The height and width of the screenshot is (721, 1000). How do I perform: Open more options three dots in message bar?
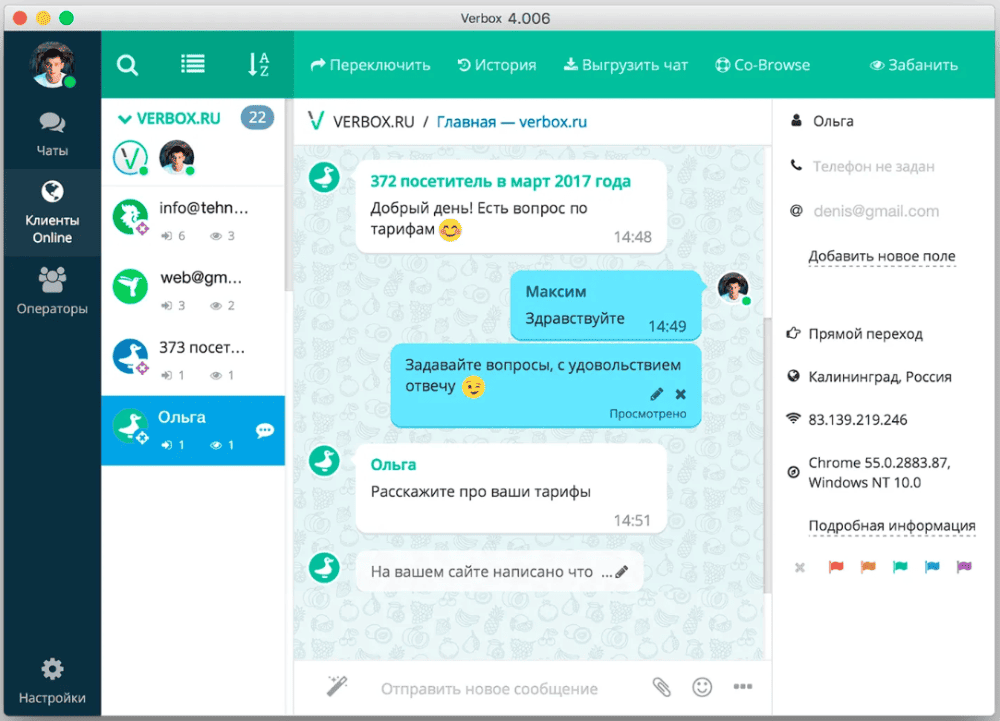coord(743,687)
